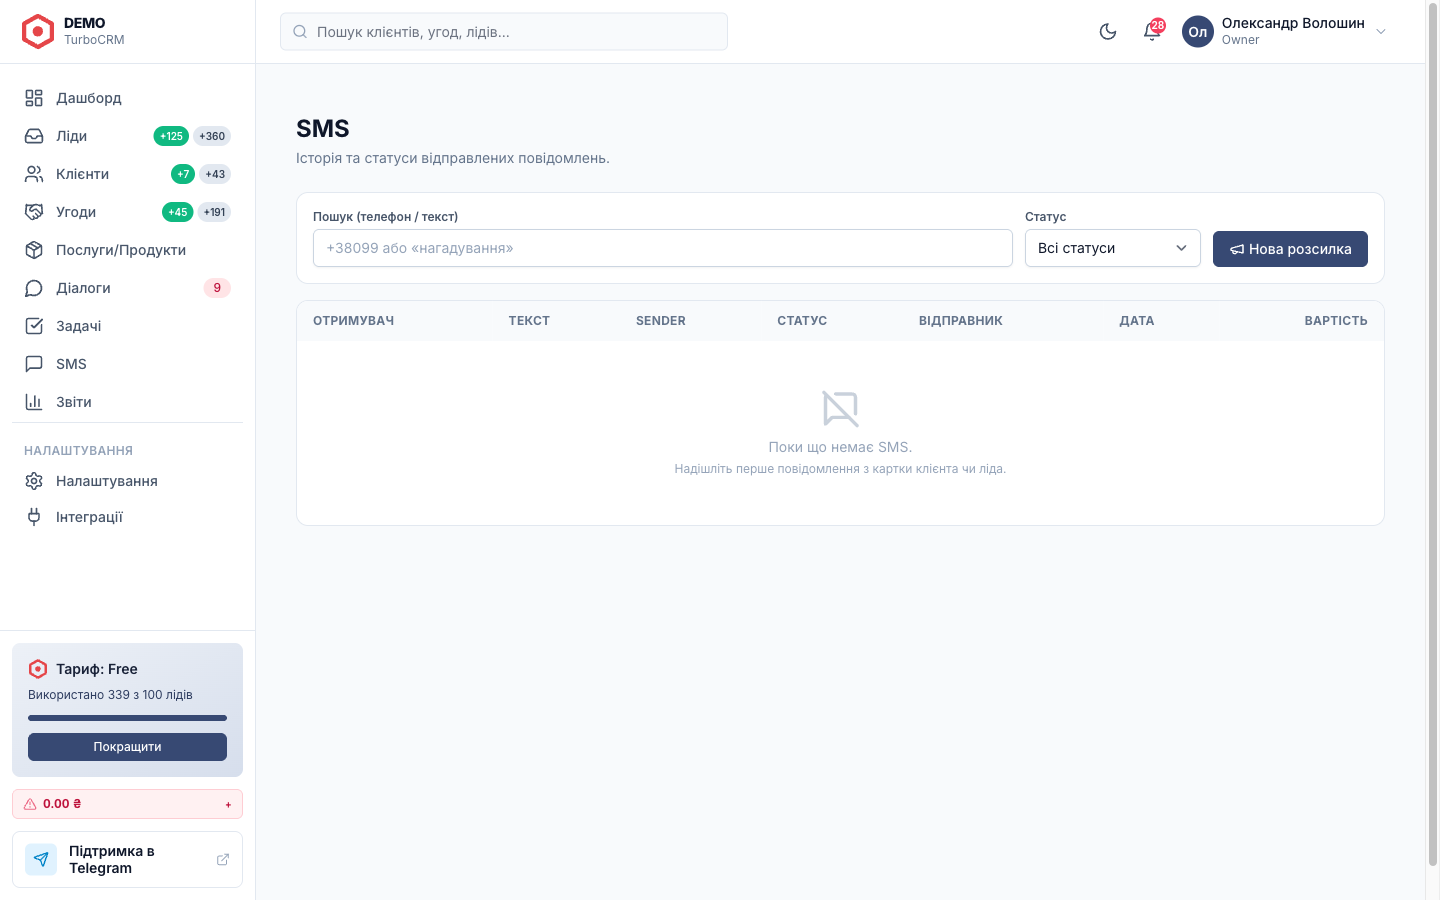The width and height of the screenshot is (1440, 900).
Task: Click the +191 badge on Угоди
Action: 214,212
